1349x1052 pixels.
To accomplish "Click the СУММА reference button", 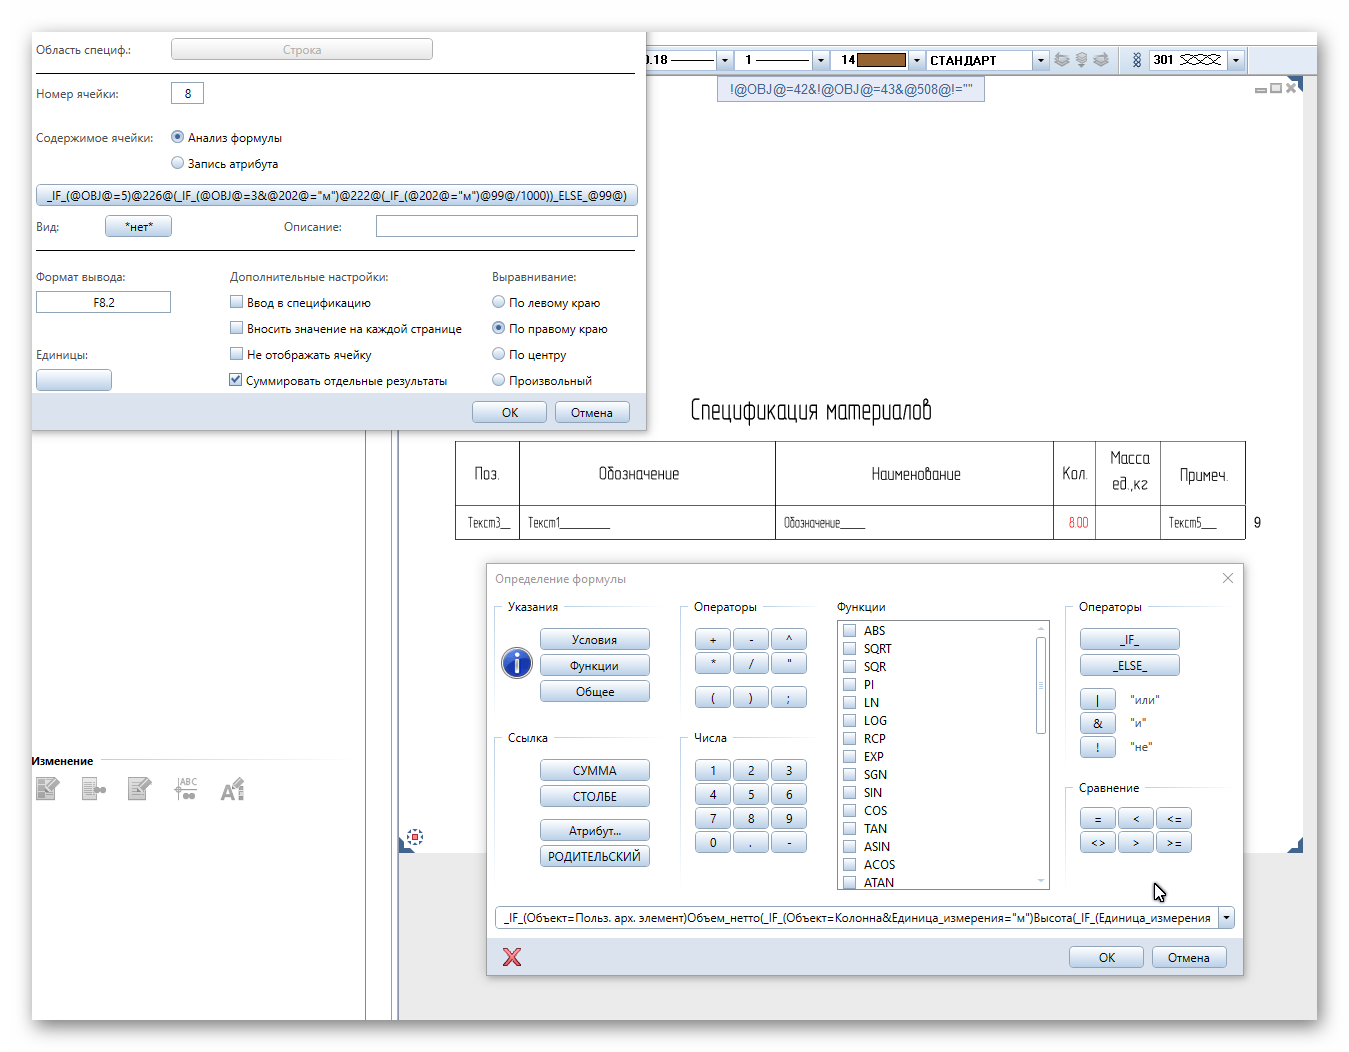I will (x=595, y=770).
